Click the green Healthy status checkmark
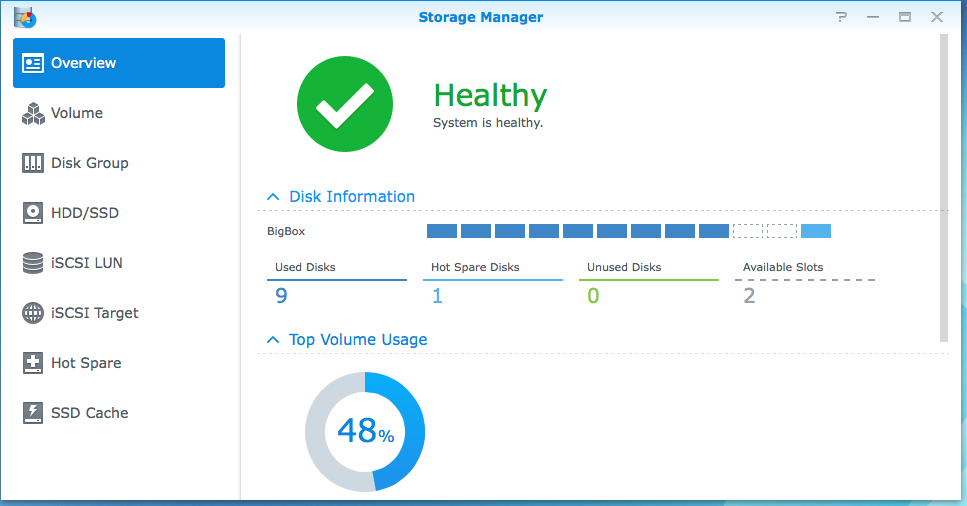 (x=344, y=105)
